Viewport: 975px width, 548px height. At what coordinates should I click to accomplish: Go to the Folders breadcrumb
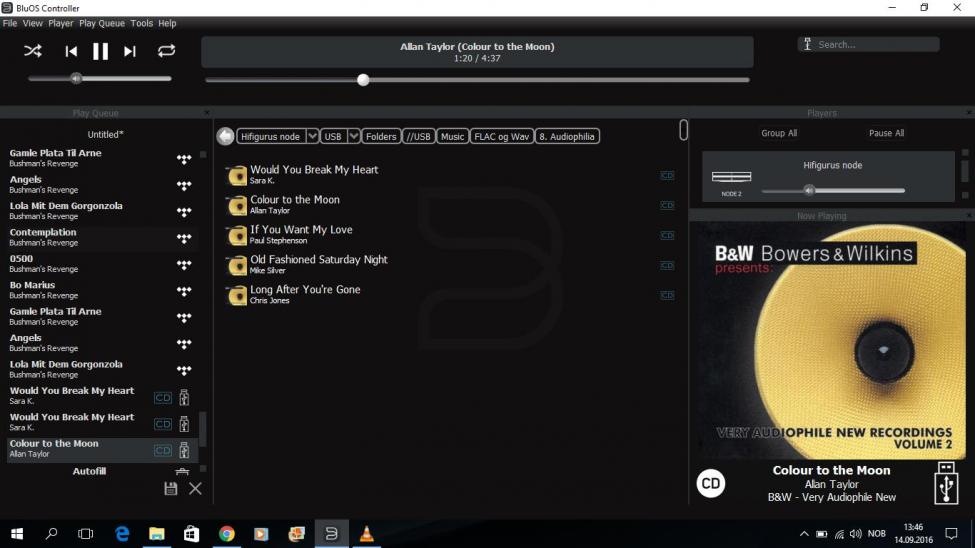pos(381,136)
